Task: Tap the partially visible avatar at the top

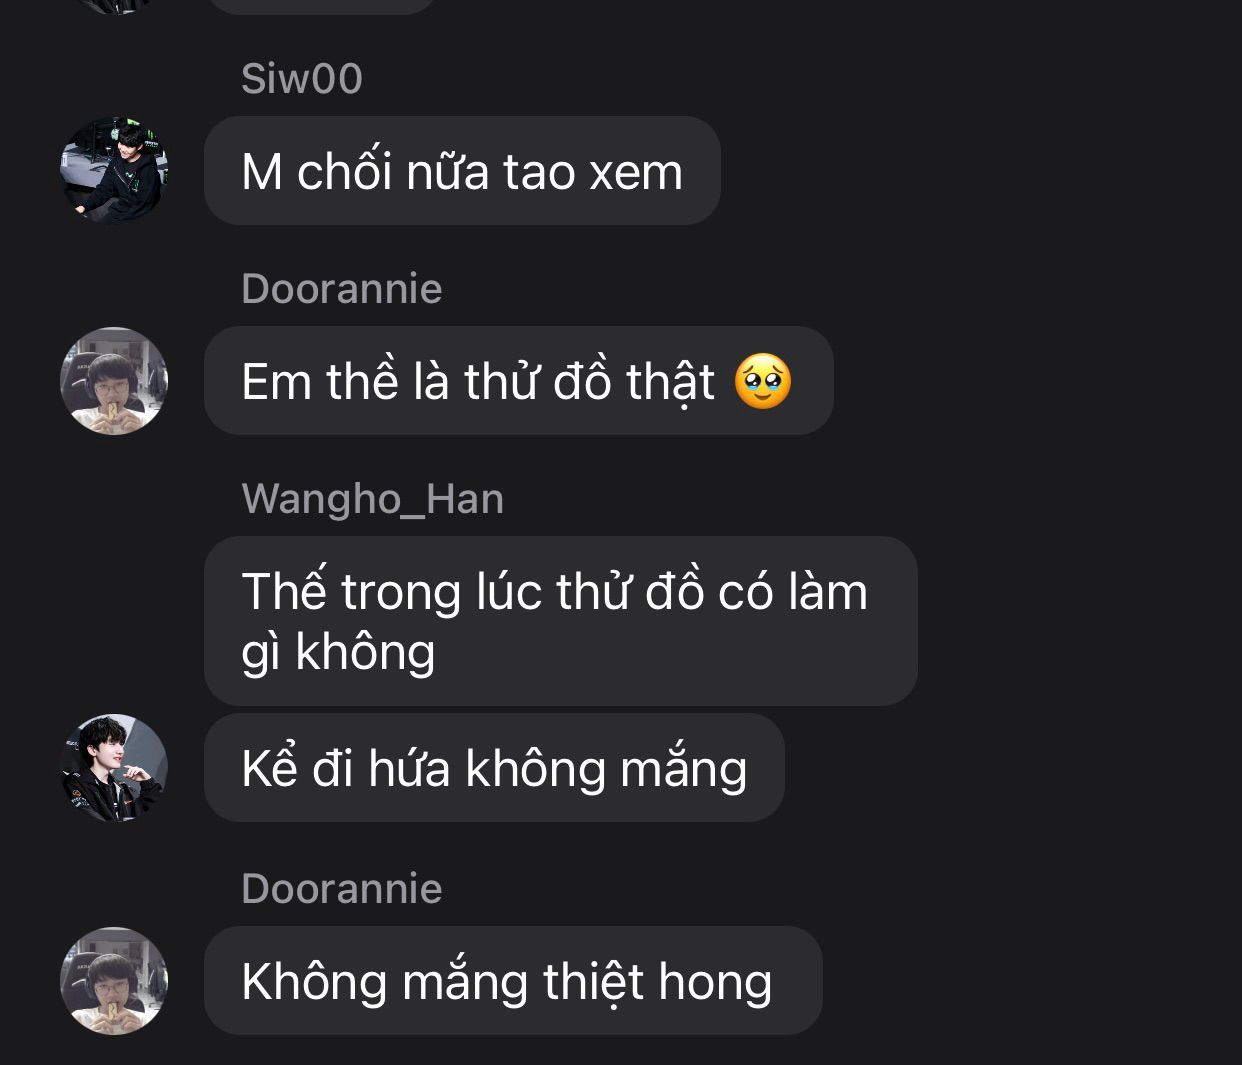Action: click(114, 5)
